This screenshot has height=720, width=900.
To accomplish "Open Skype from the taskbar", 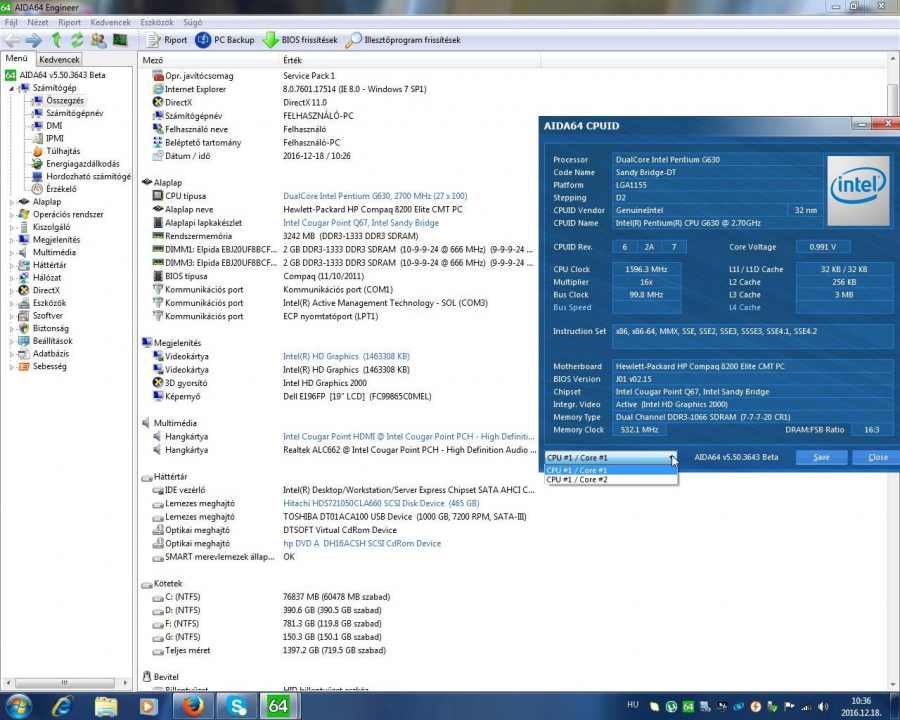I will pyautogui.click(x=236, y=706).
